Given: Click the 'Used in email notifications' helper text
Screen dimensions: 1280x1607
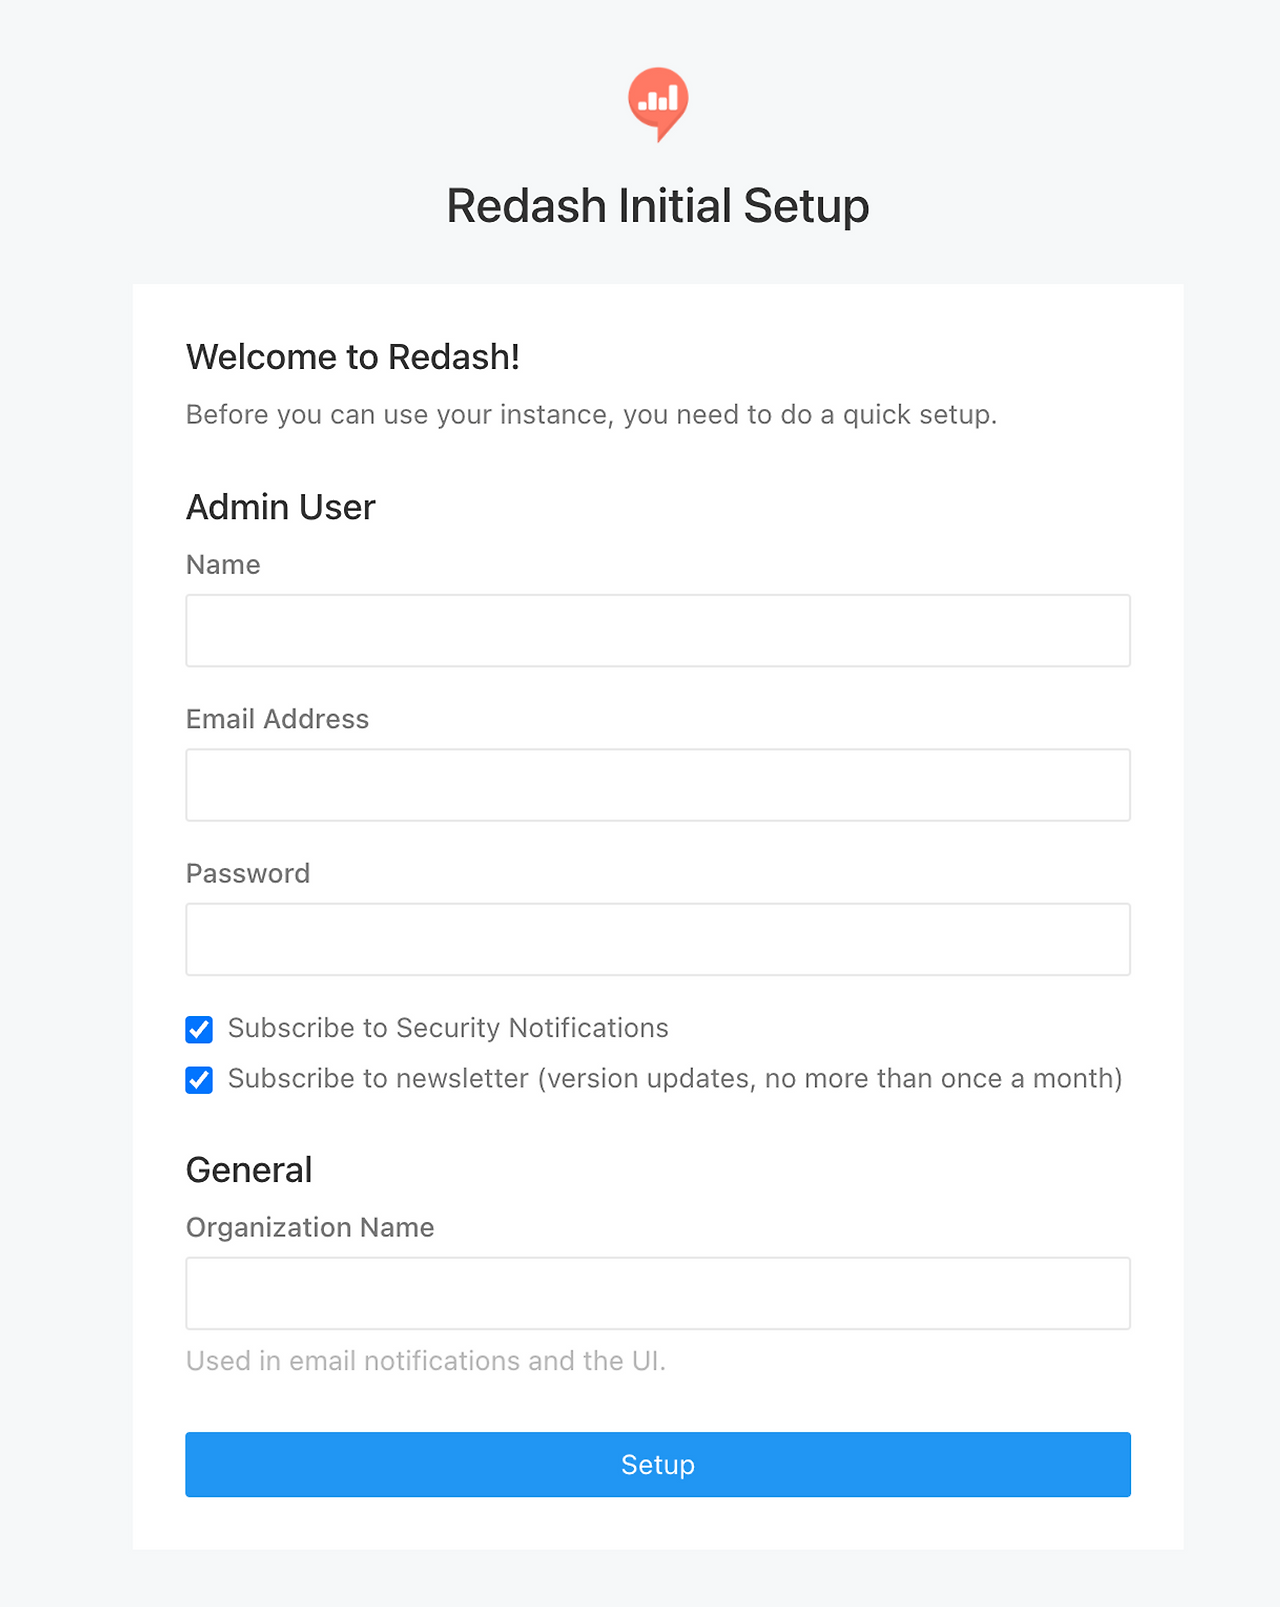Looking at the screenshot, I should pyautogui.click(x=426, y=1361).
